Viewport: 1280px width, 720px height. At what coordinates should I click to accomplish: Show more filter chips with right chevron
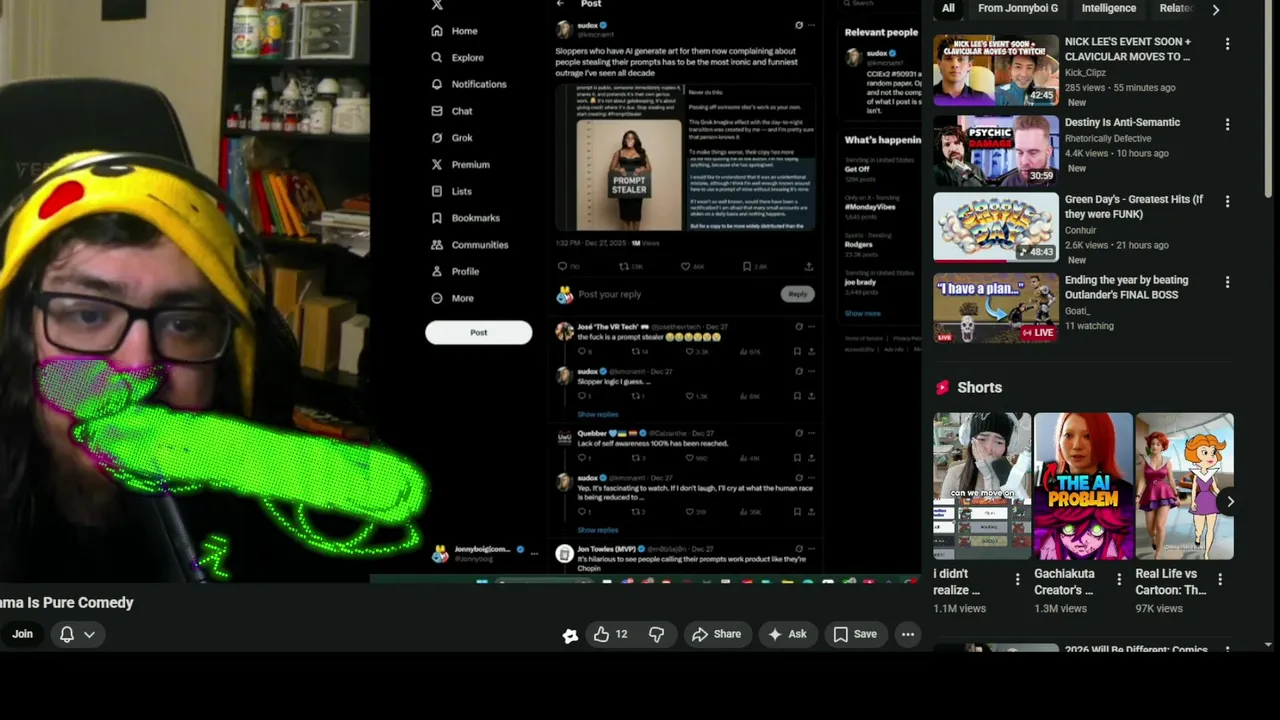[1215, 9]
